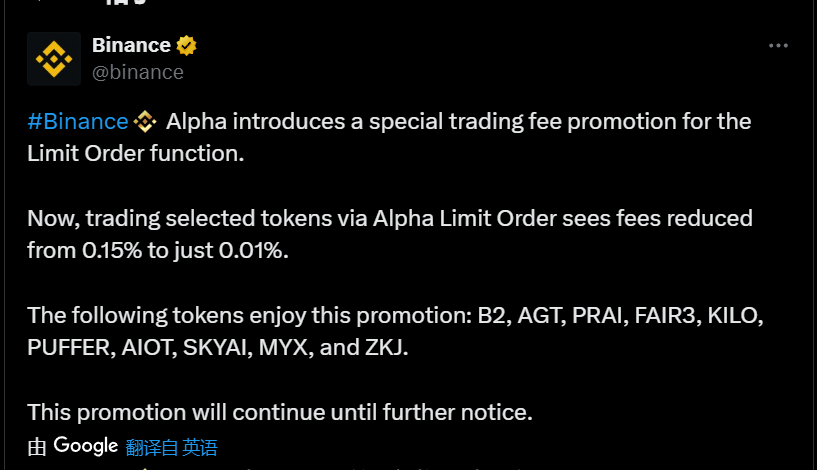The height and width of the screenshot is (470, 817).
Task: Click the Google logo in translation credit
Action: coord(86,446)
